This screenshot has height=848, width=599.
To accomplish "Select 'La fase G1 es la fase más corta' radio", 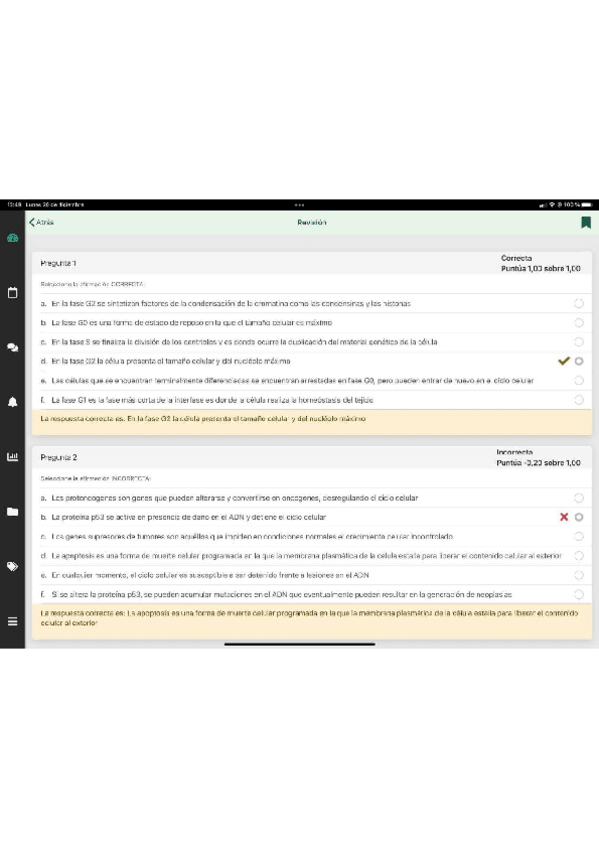I will coord(579,400).
